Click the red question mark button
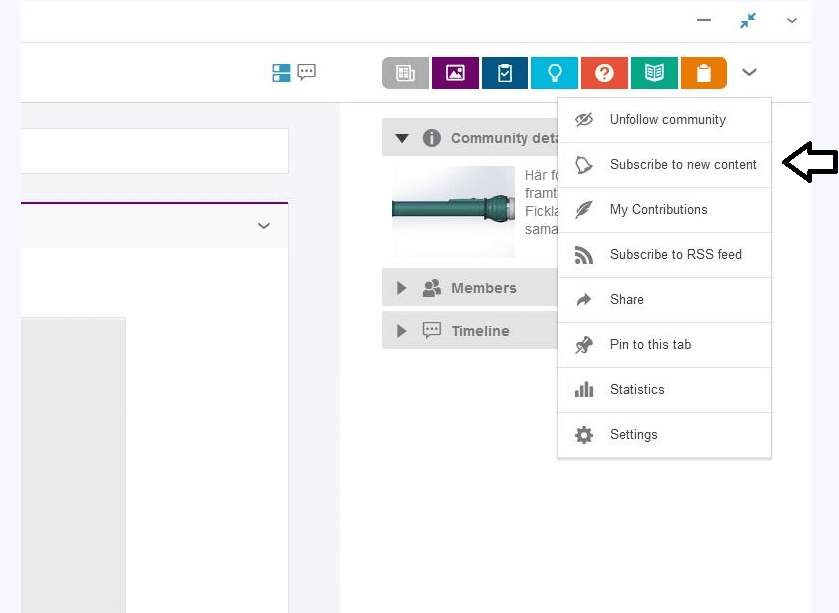This screenshot has width=839, height=613. (604, 73)
